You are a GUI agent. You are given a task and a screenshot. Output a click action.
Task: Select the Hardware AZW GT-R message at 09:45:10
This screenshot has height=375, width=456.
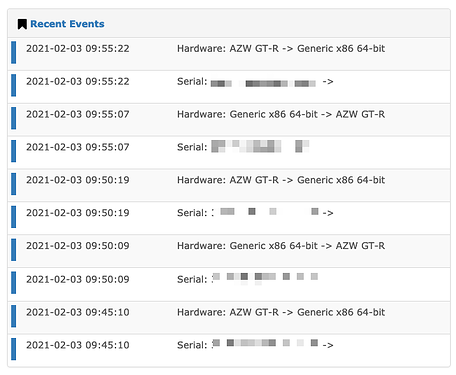281,312
